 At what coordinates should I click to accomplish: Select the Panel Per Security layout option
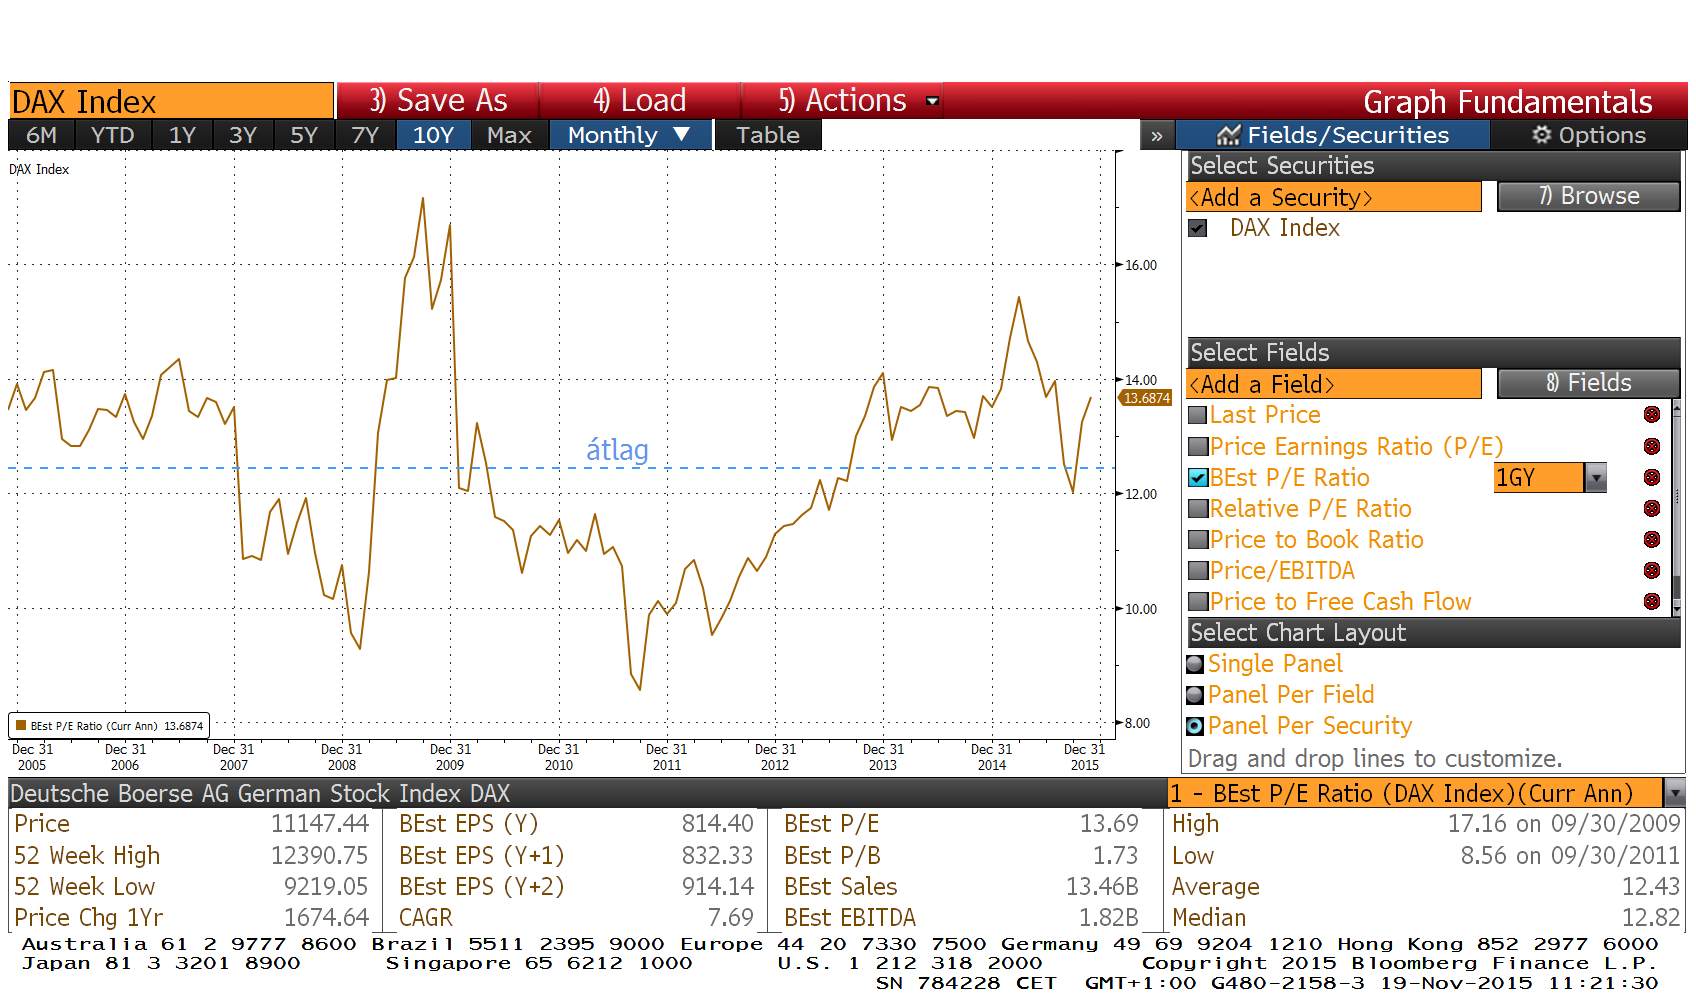[1195, 726]
